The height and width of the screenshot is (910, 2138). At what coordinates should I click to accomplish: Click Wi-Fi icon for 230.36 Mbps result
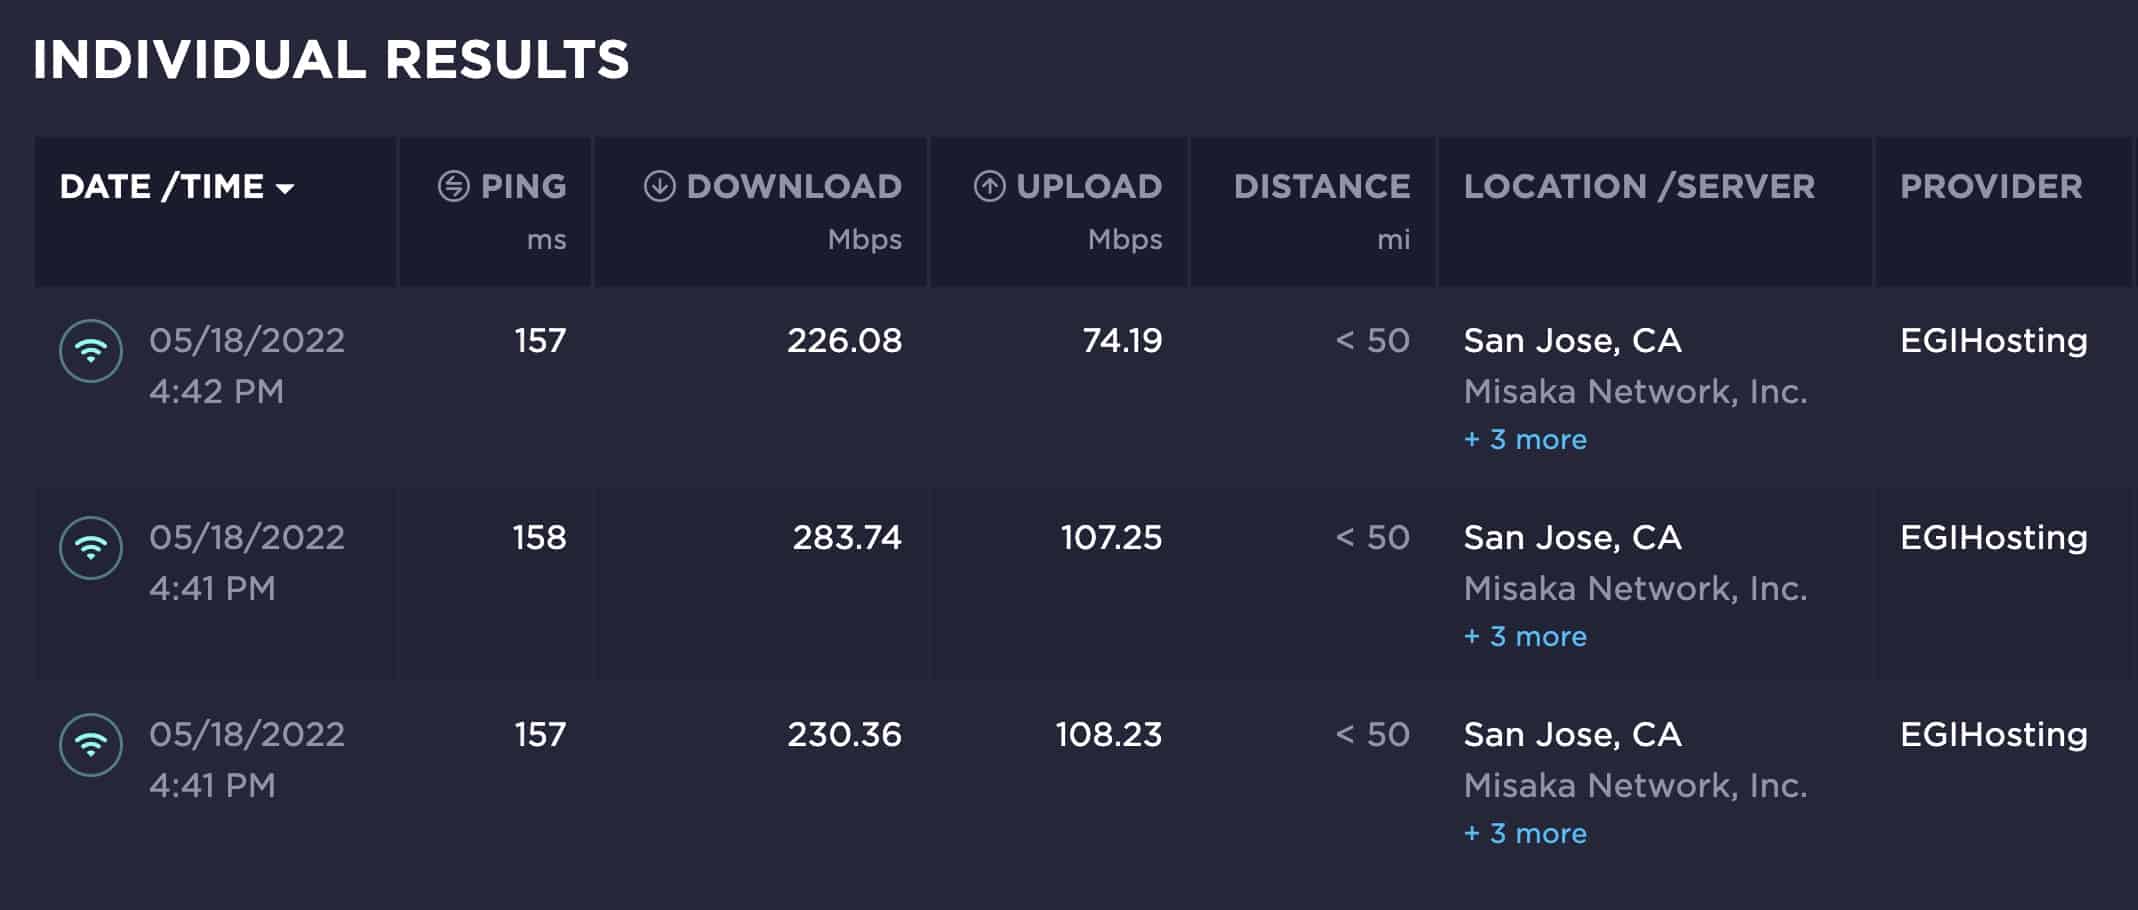pos(91,745)
